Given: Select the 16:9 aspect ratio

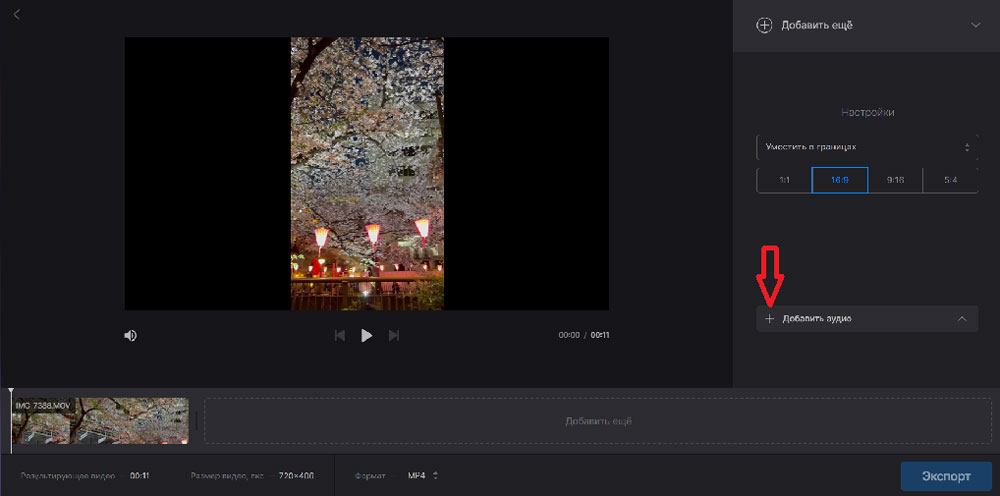Looking at the screenshot, I should [839, 180].
